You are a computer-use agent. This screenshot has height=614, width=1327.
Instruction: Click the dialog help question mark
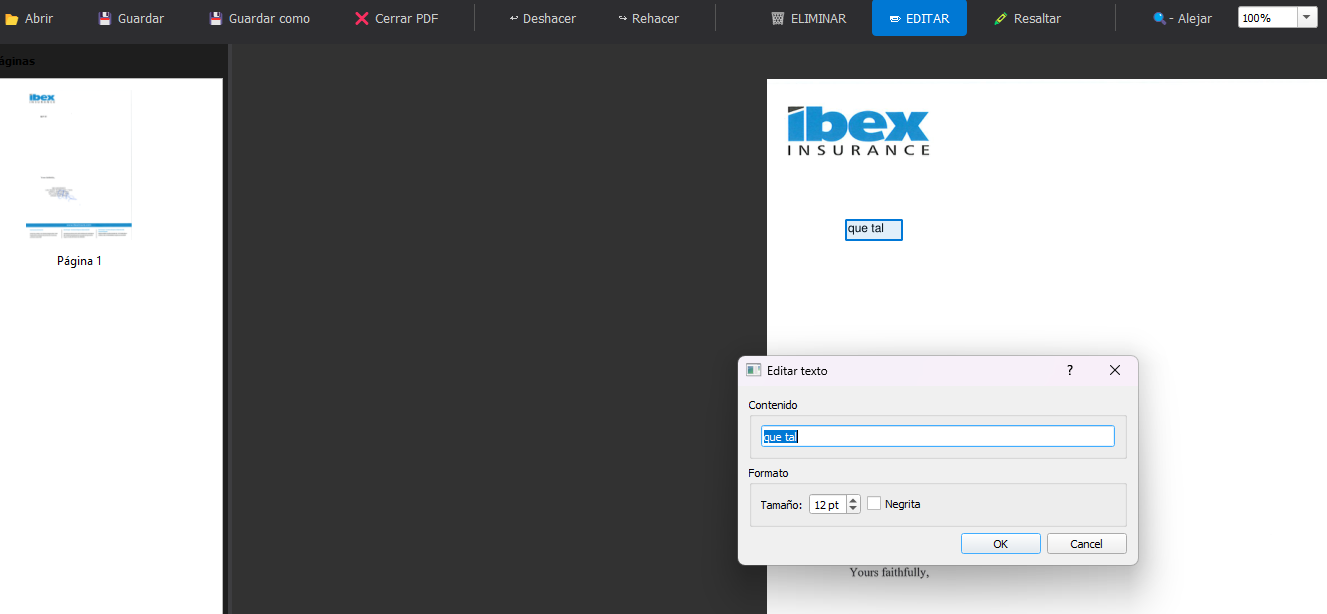[1070, 370]
